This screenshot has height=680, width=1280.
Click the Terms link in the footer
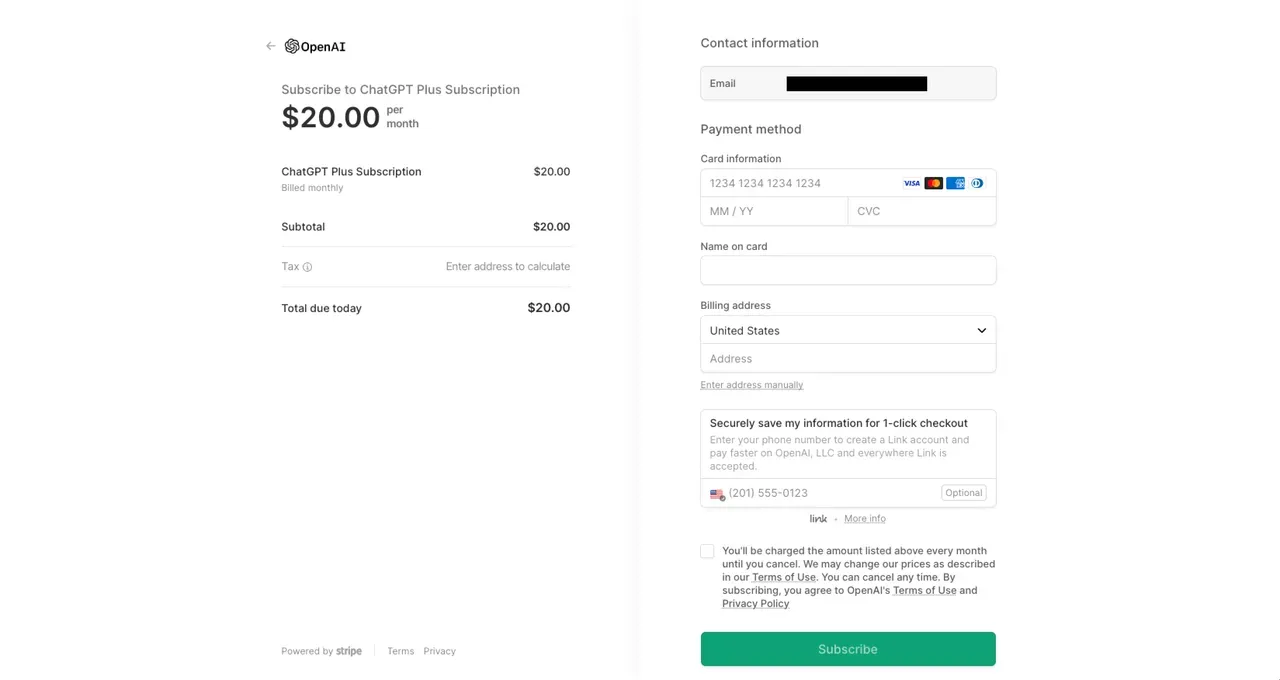point(400,651)
